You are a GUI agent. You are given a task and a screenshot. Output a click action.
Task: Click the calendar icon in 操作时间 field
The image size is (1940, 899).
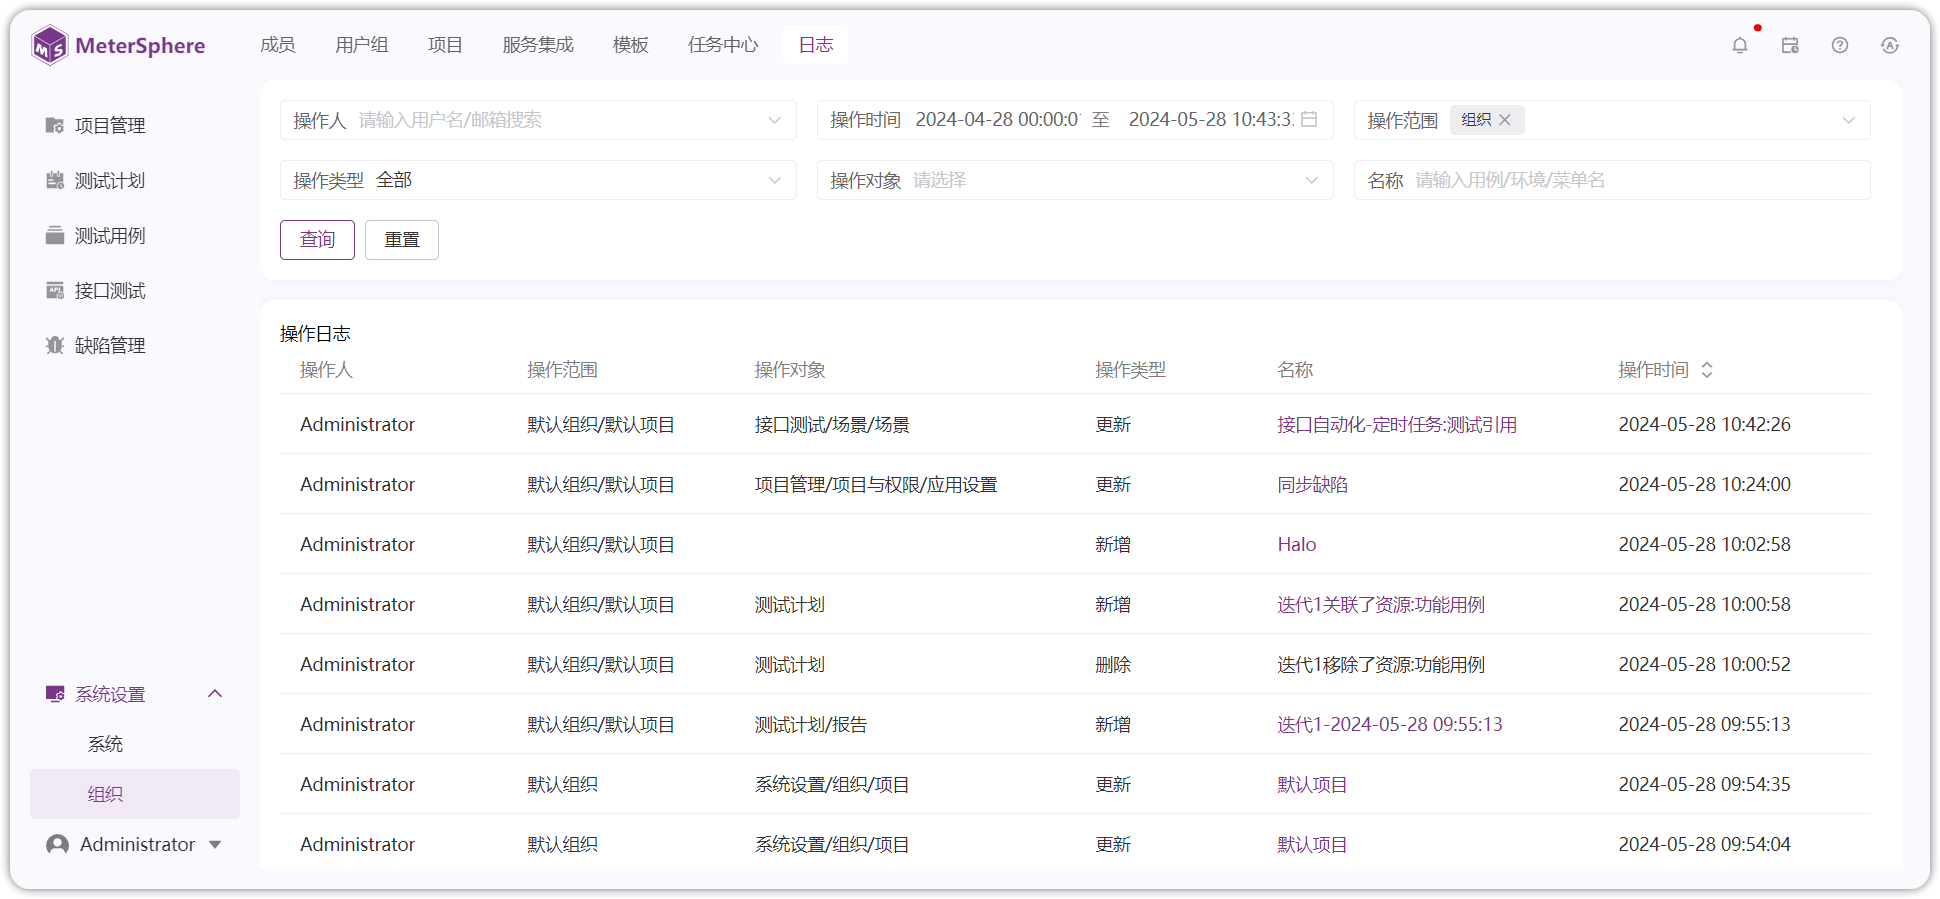pos(1309,119)
